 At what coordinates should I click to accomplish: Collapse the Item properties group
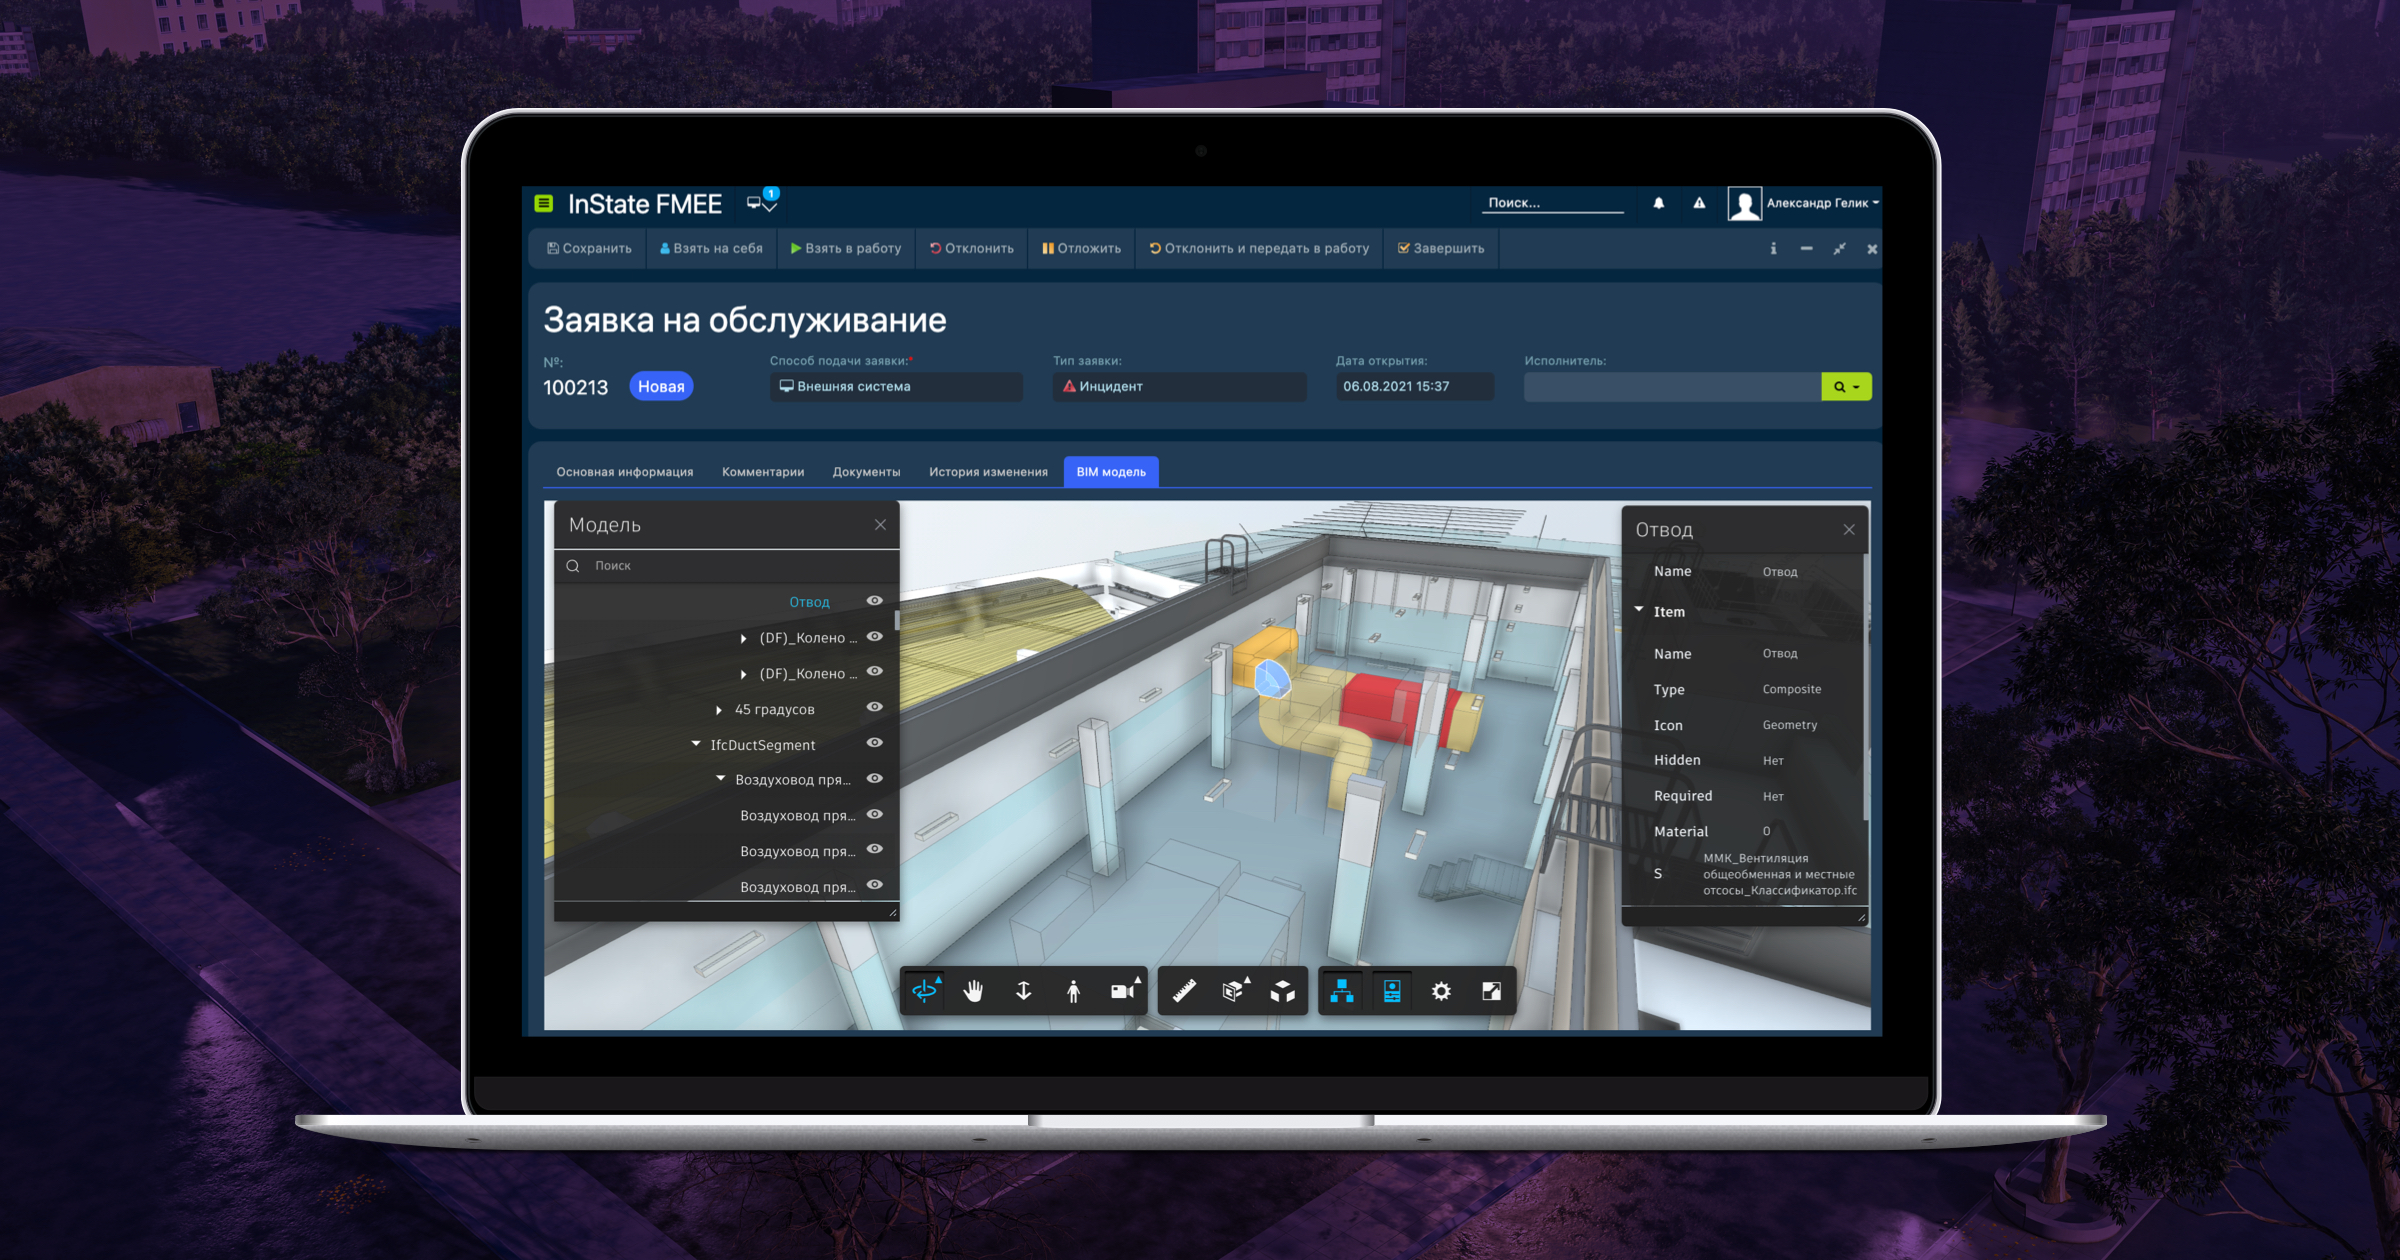click(1639, 610)
